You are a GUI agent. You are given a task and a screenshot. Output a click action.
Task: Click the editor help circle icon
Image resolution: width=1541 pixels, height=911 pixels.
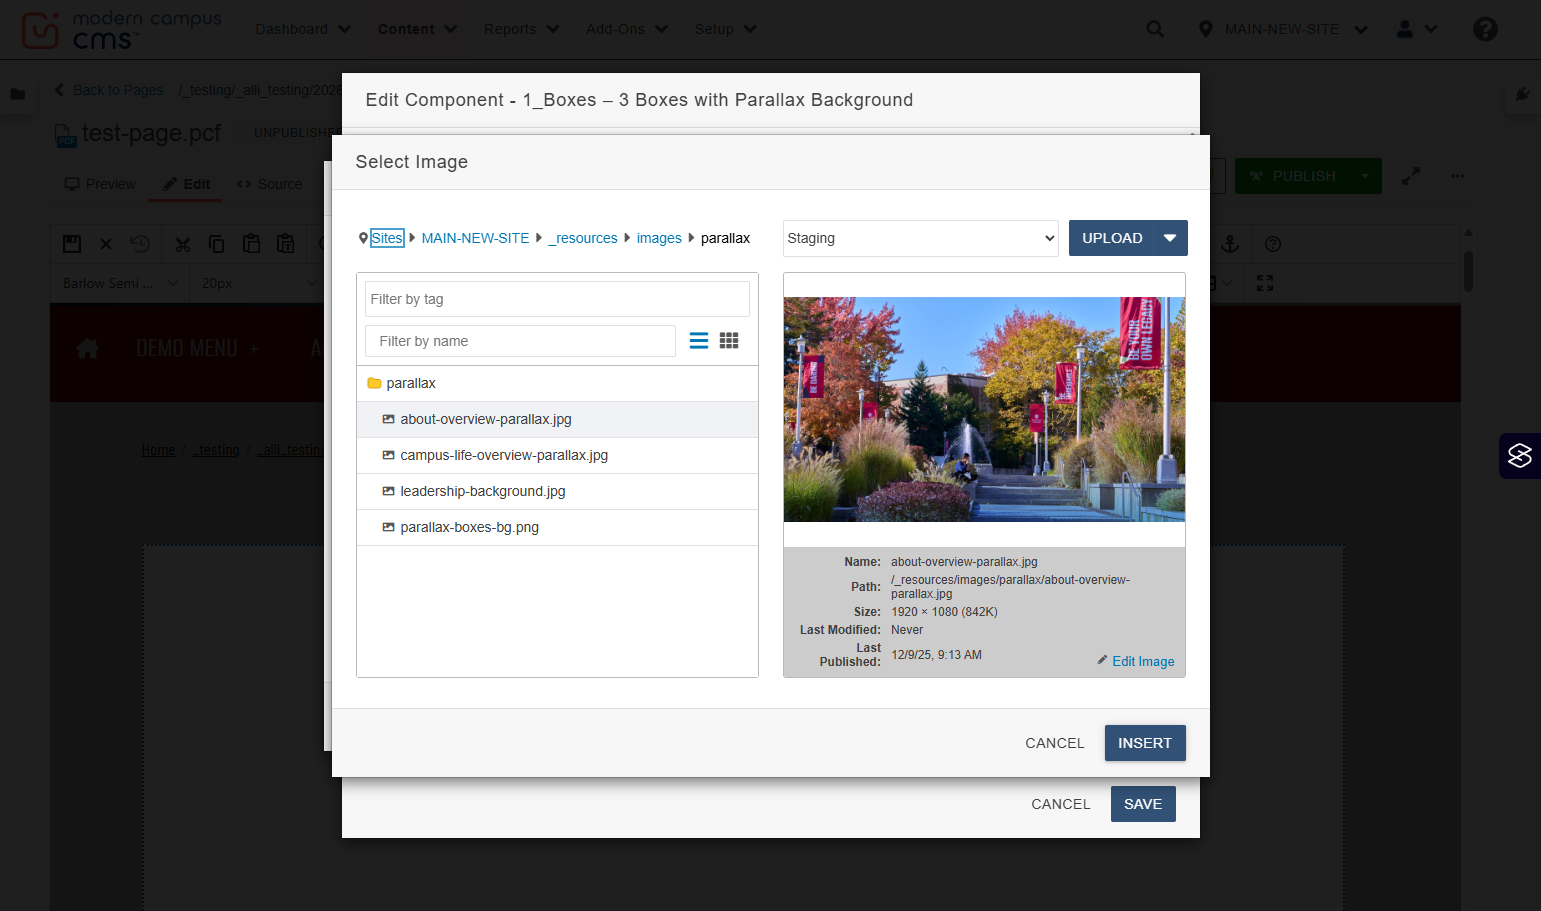(x=1272, y=244)
